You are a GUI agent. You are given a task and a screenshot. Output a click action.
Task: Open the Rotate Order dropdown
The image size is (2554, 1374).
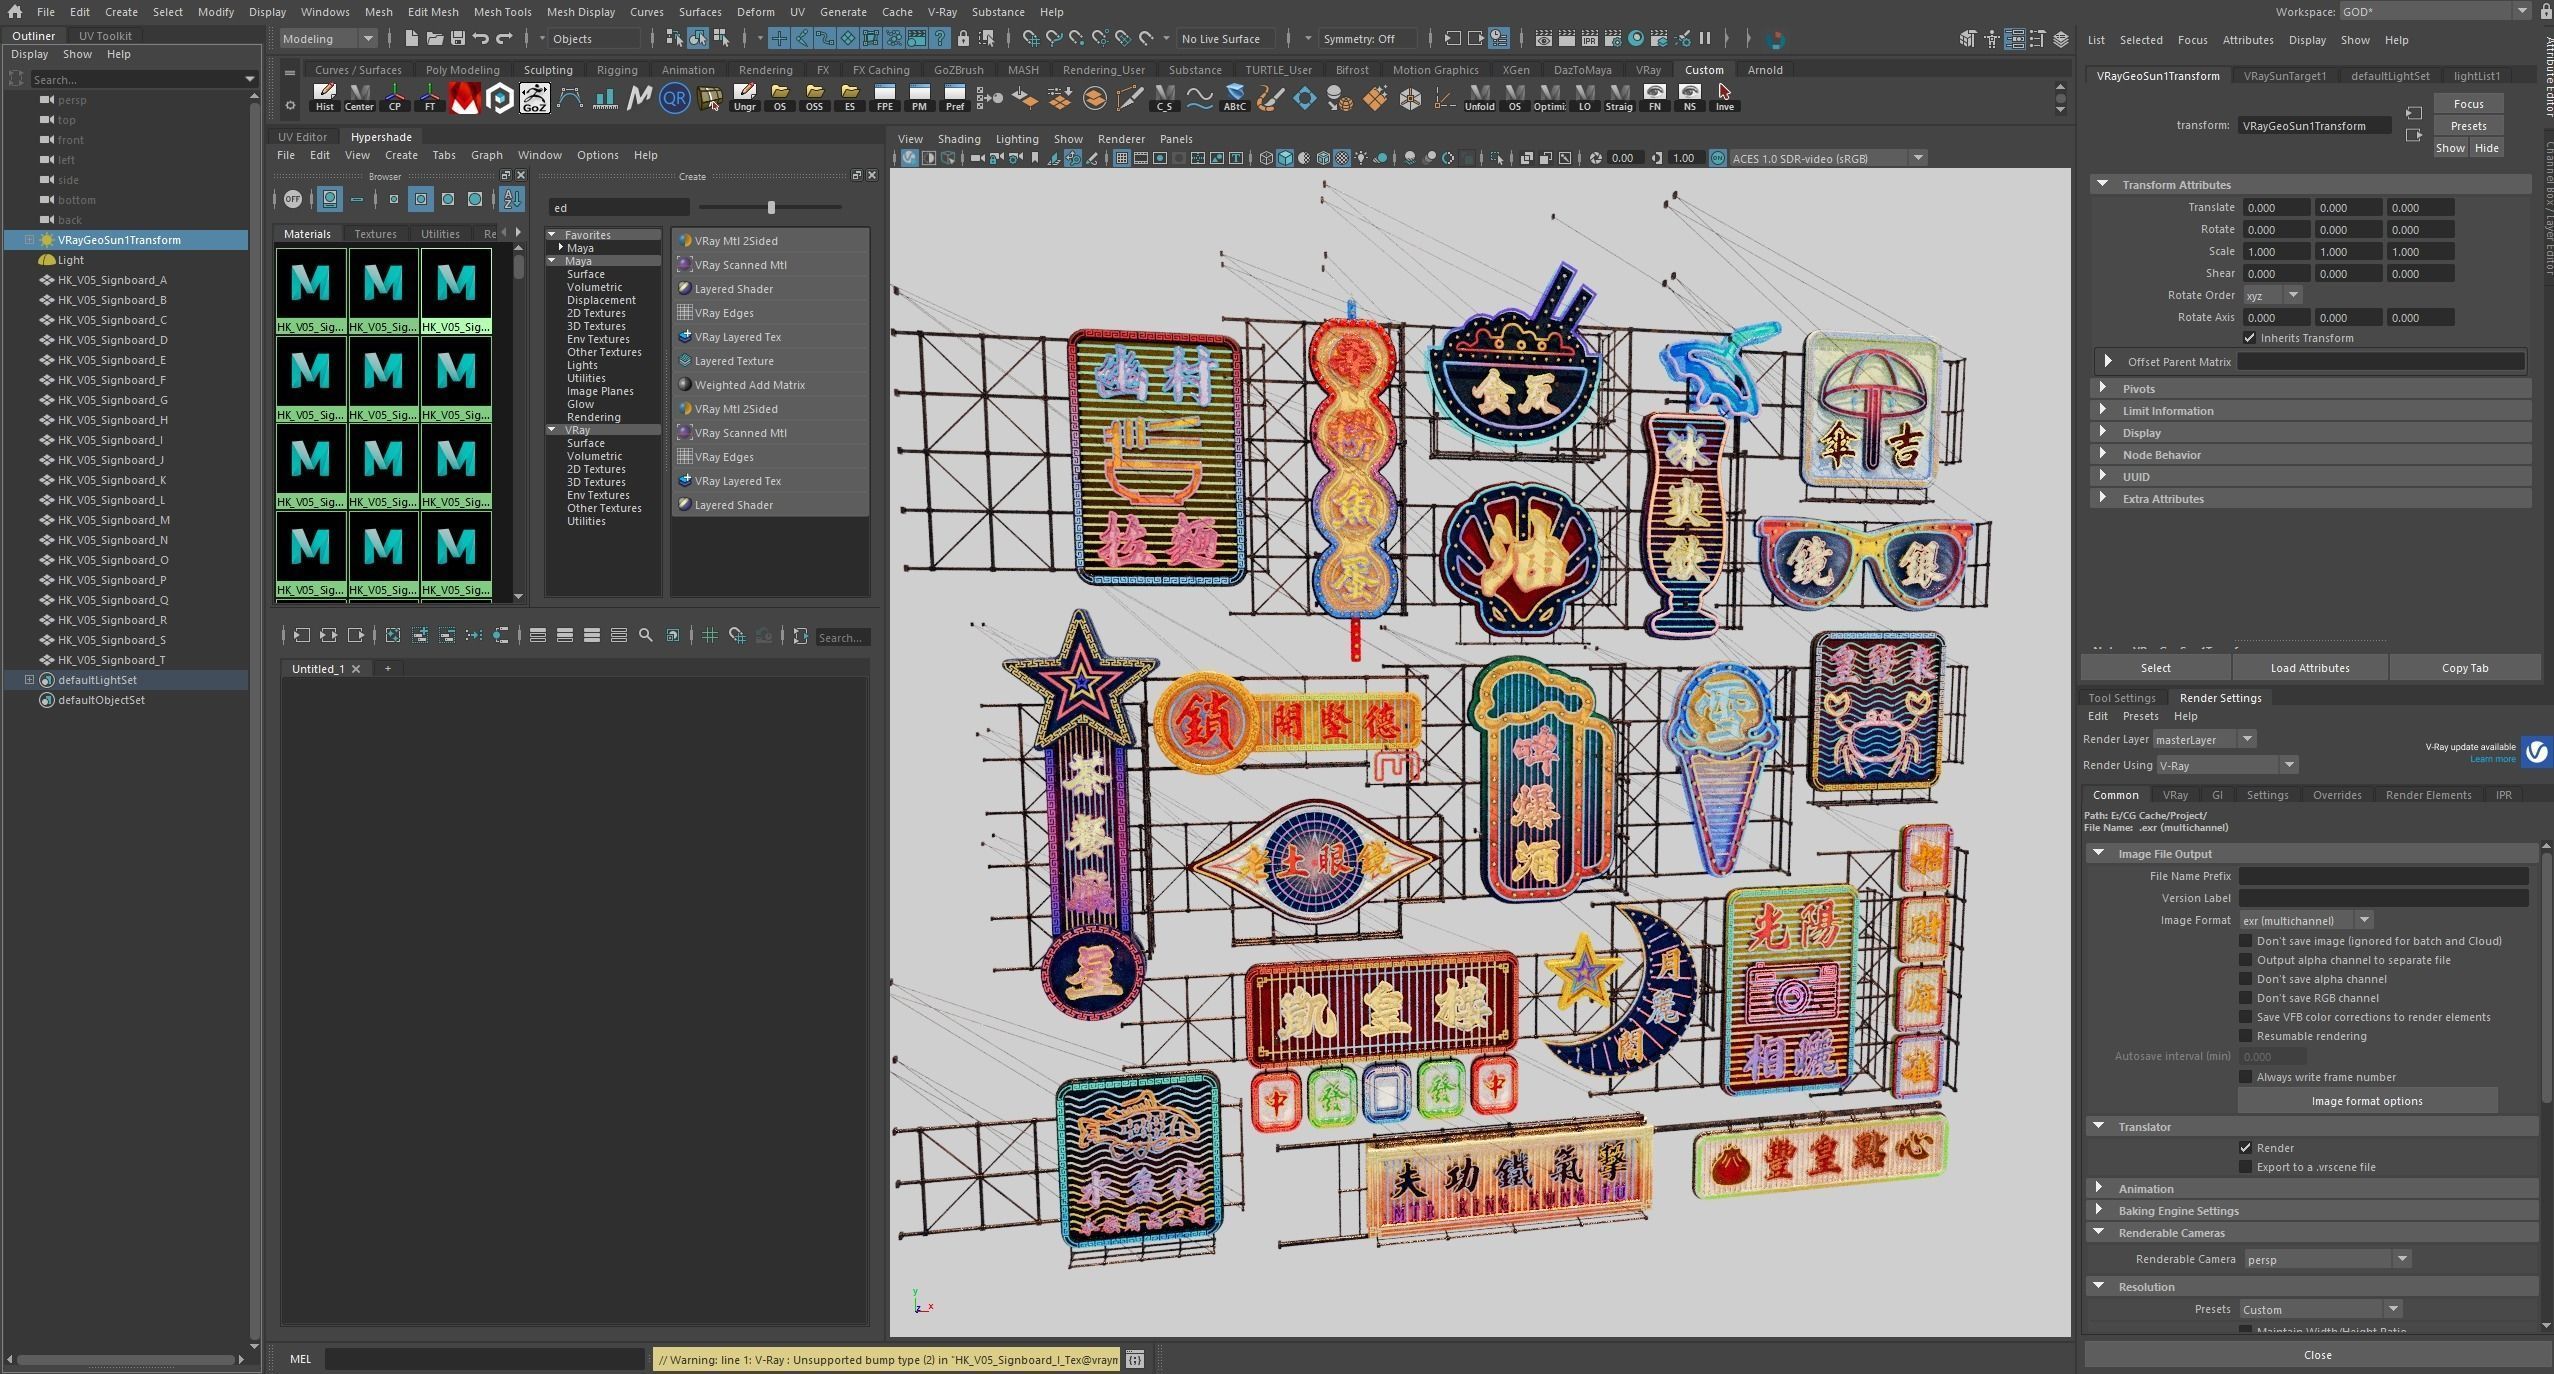[x=2272, y=295]
